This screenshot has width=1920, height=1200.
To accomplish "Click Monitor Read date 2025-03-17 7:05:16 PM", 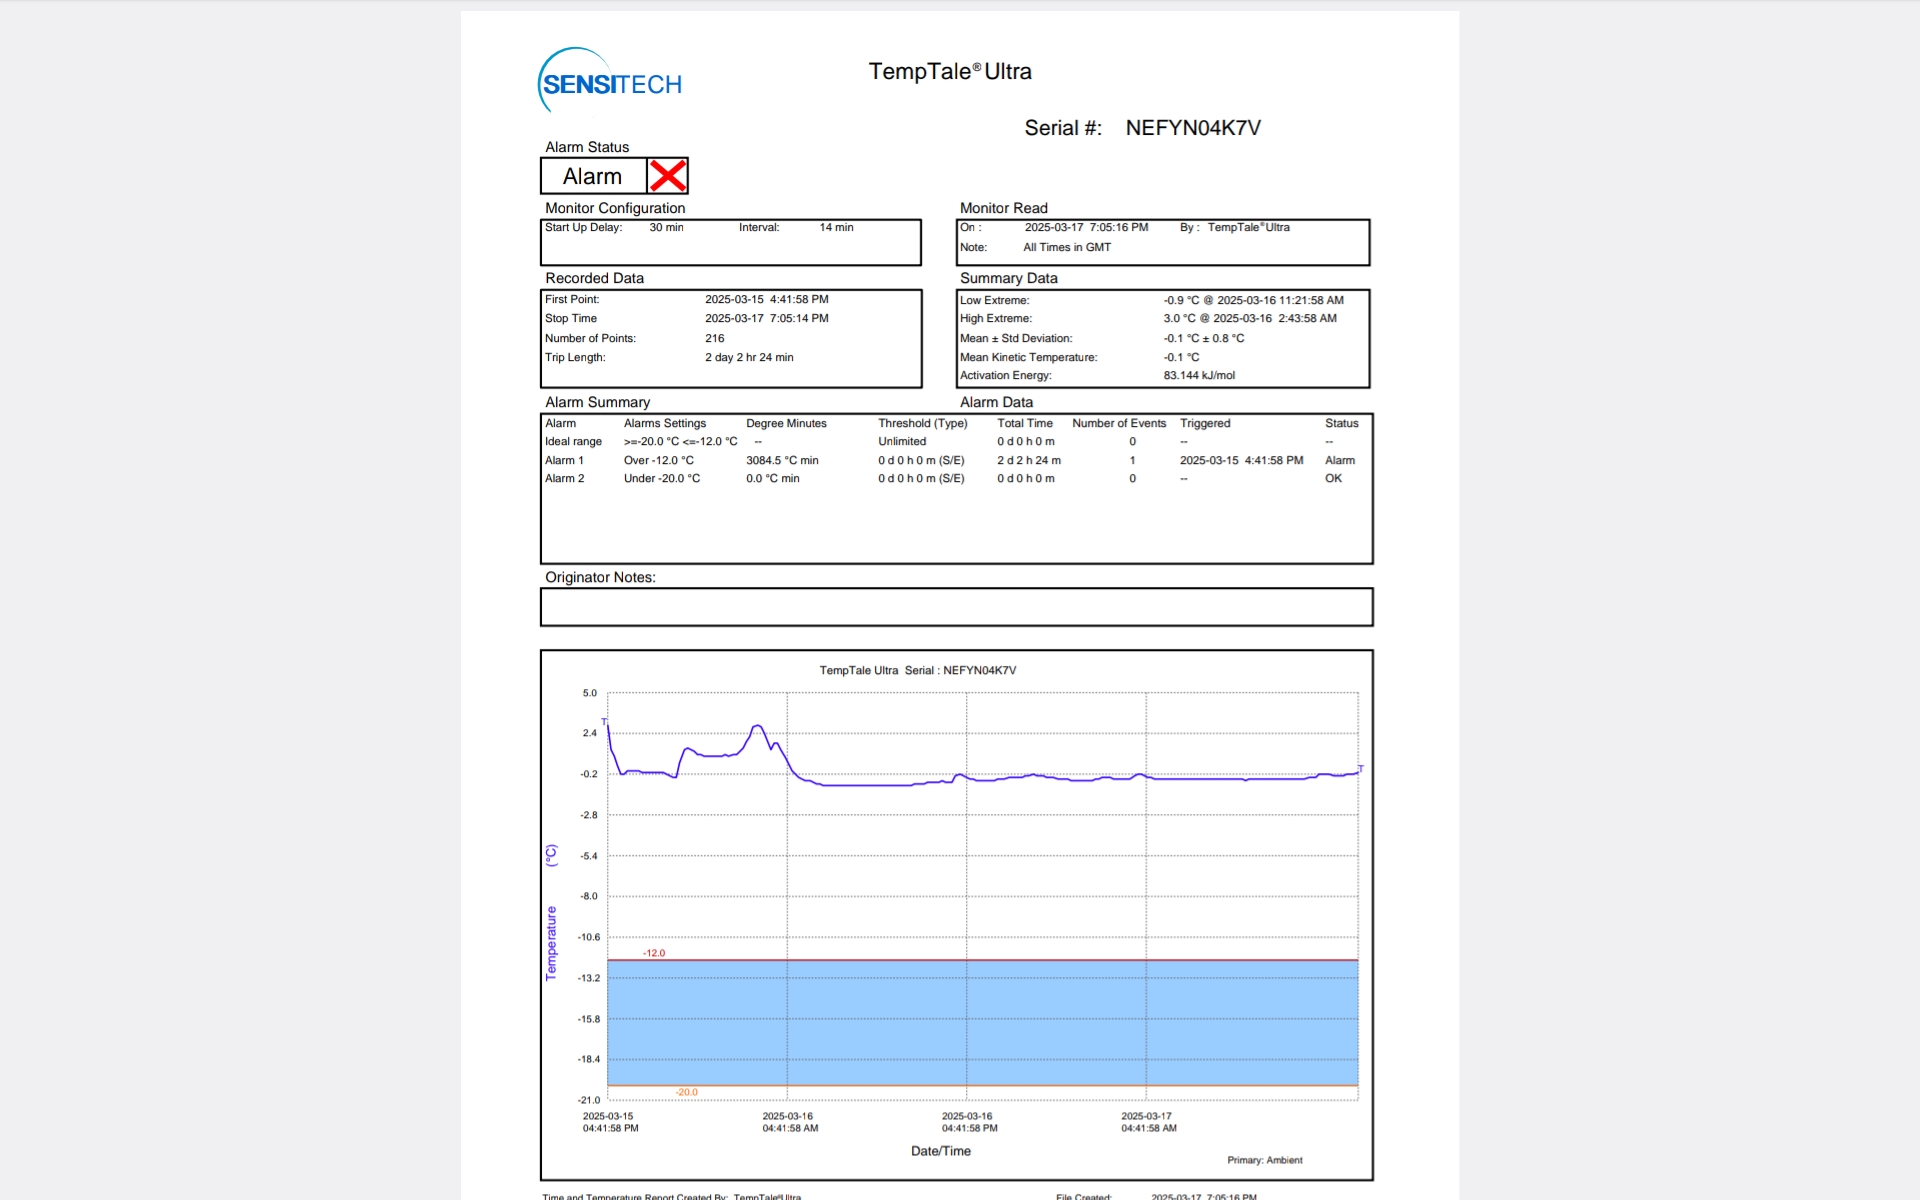I will pos(1086,227).
